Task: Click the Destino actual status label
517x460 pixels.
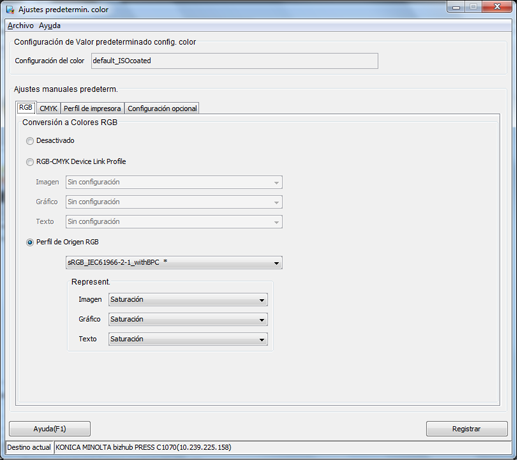Action: click(x=29, y=447)
